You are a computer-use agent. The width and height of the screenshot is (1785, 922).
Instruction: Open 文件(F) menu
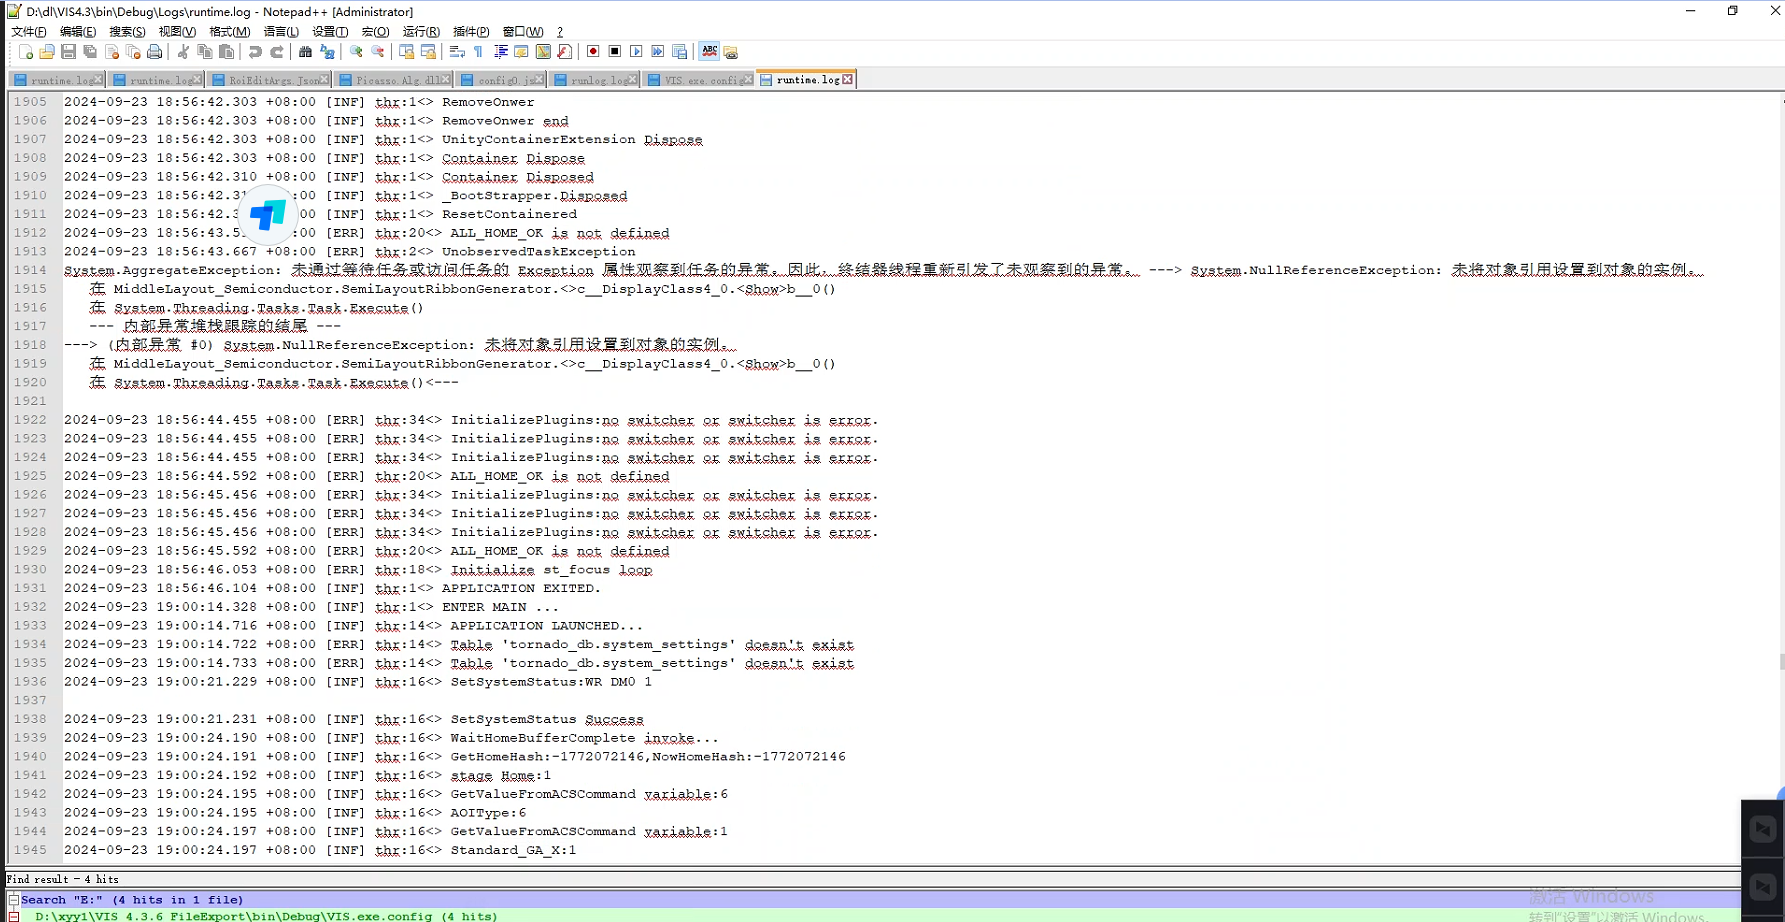(29, 32)
